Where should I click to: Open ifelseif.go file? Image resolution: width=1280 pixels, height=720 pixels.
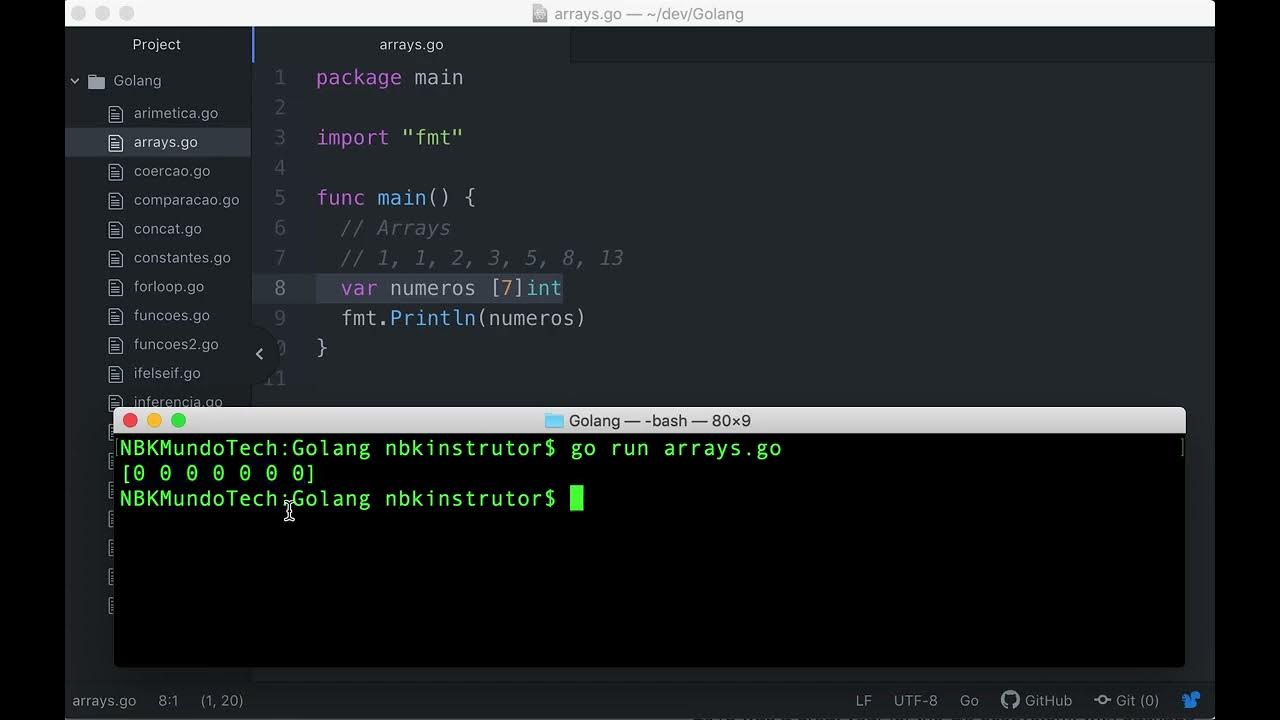pyautogui.click(x=167, y=374)
